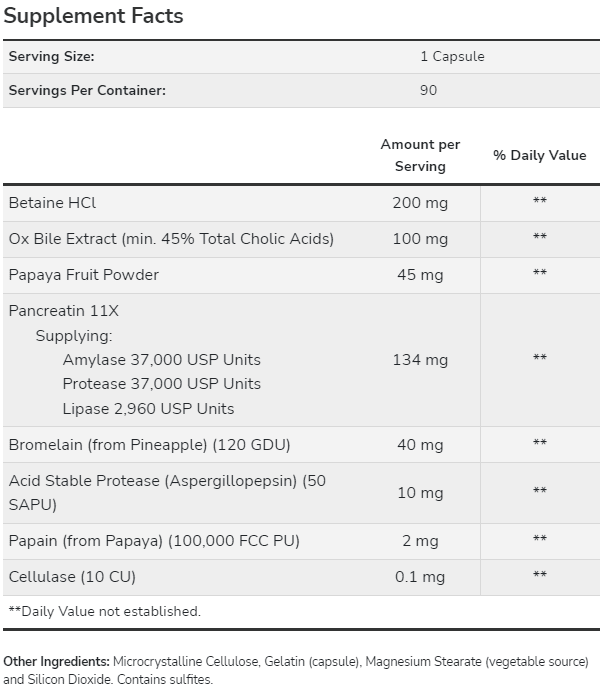Image resolution: width=602 pixels, height=694 pixels.
Task: Click the Supplement Facts heading
Action: coord(93,16)
